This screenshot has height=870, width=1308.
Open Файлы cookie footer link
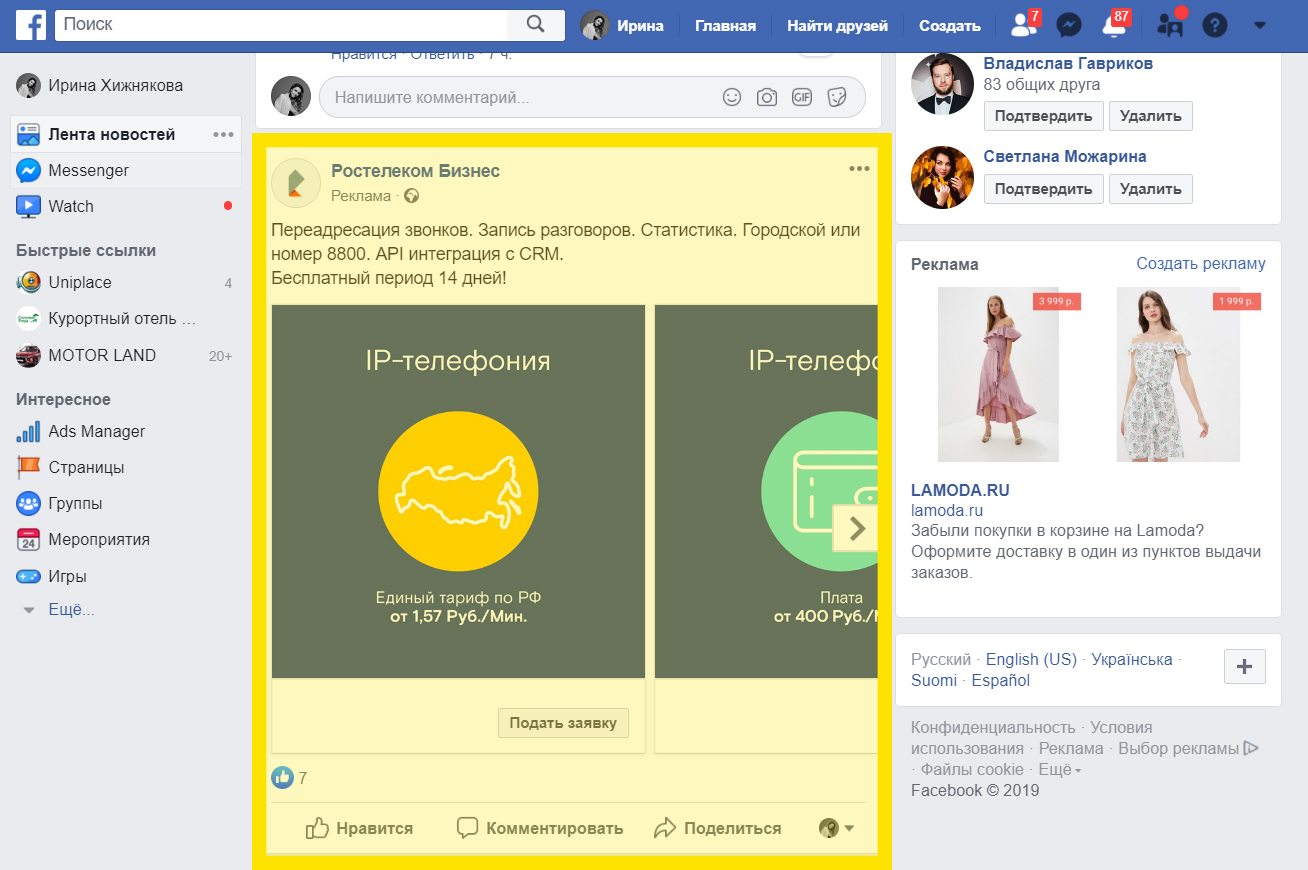[972, 770]
